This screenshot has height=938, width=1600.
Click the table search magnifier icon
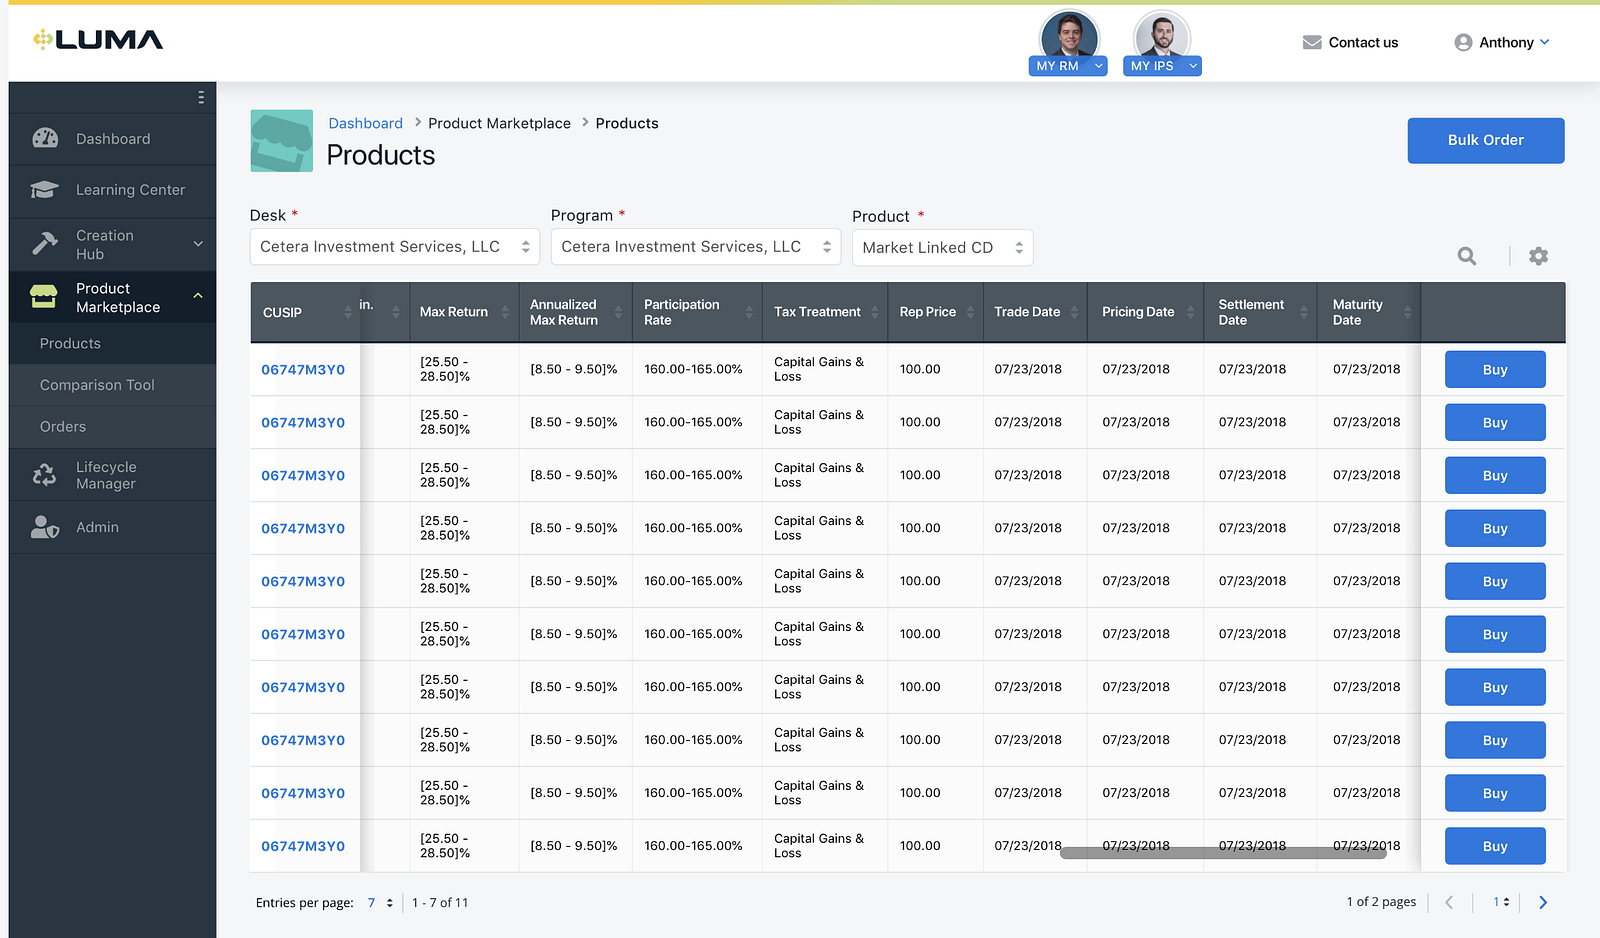(x=1466, y=256)
